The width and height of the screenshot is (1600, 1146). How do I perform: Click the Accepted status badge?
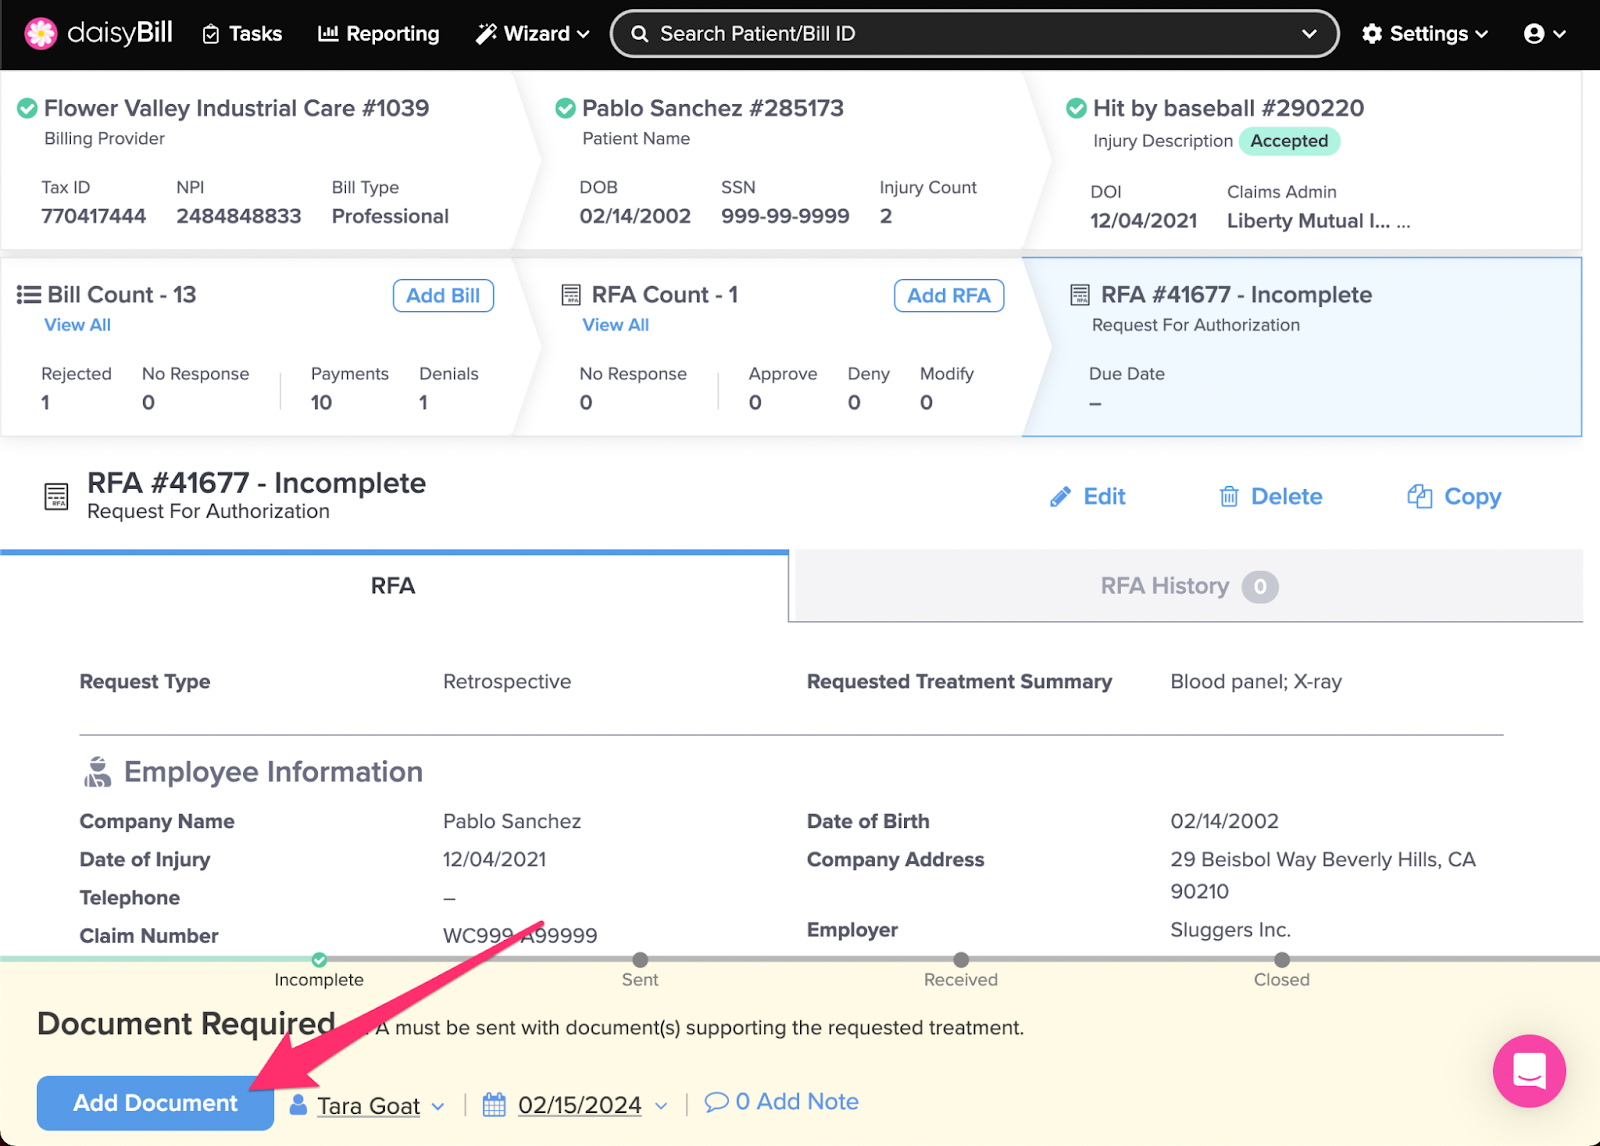1289,141
